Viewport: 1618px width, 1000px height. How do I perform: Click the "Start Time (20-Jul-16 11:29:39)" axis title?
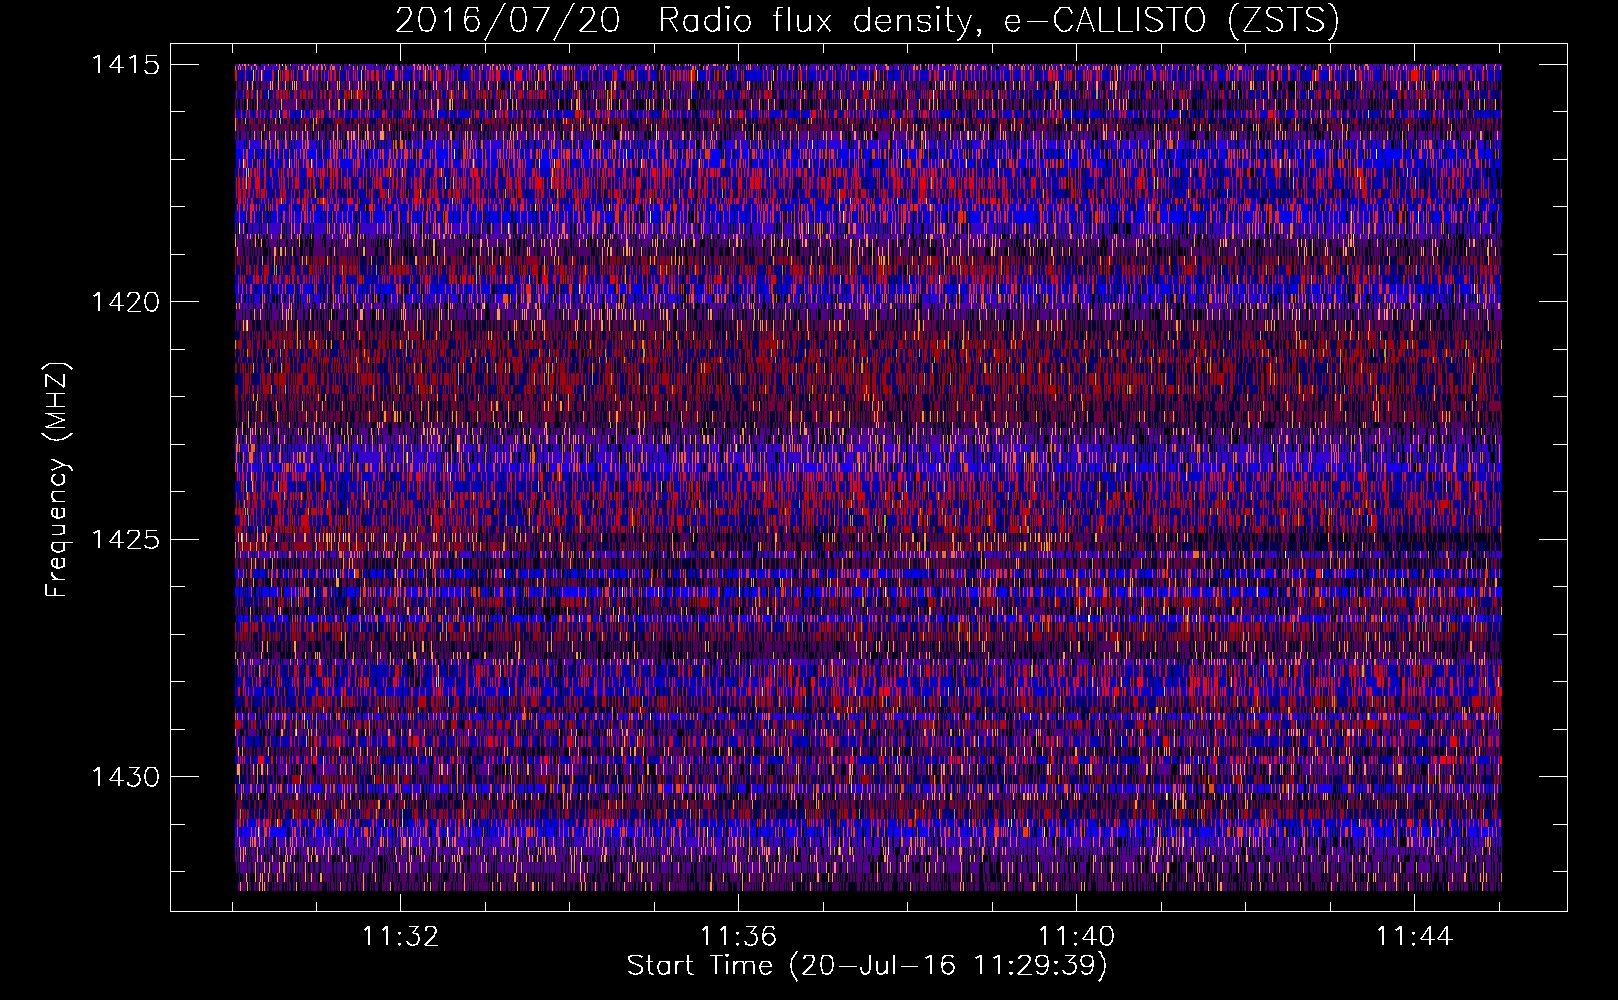click(867, 966)
